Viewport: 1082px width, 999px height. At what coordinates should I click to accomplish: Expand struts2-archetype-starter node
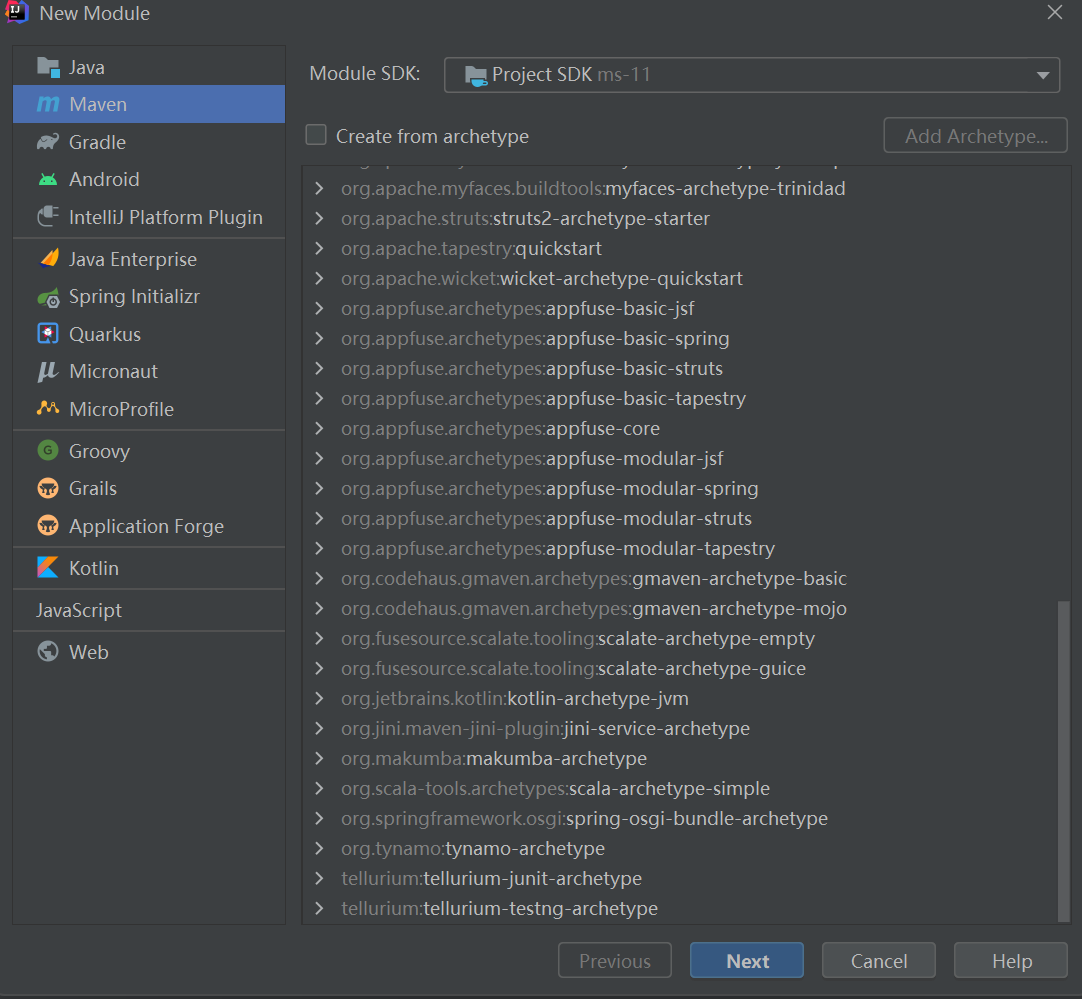point(319,218)
